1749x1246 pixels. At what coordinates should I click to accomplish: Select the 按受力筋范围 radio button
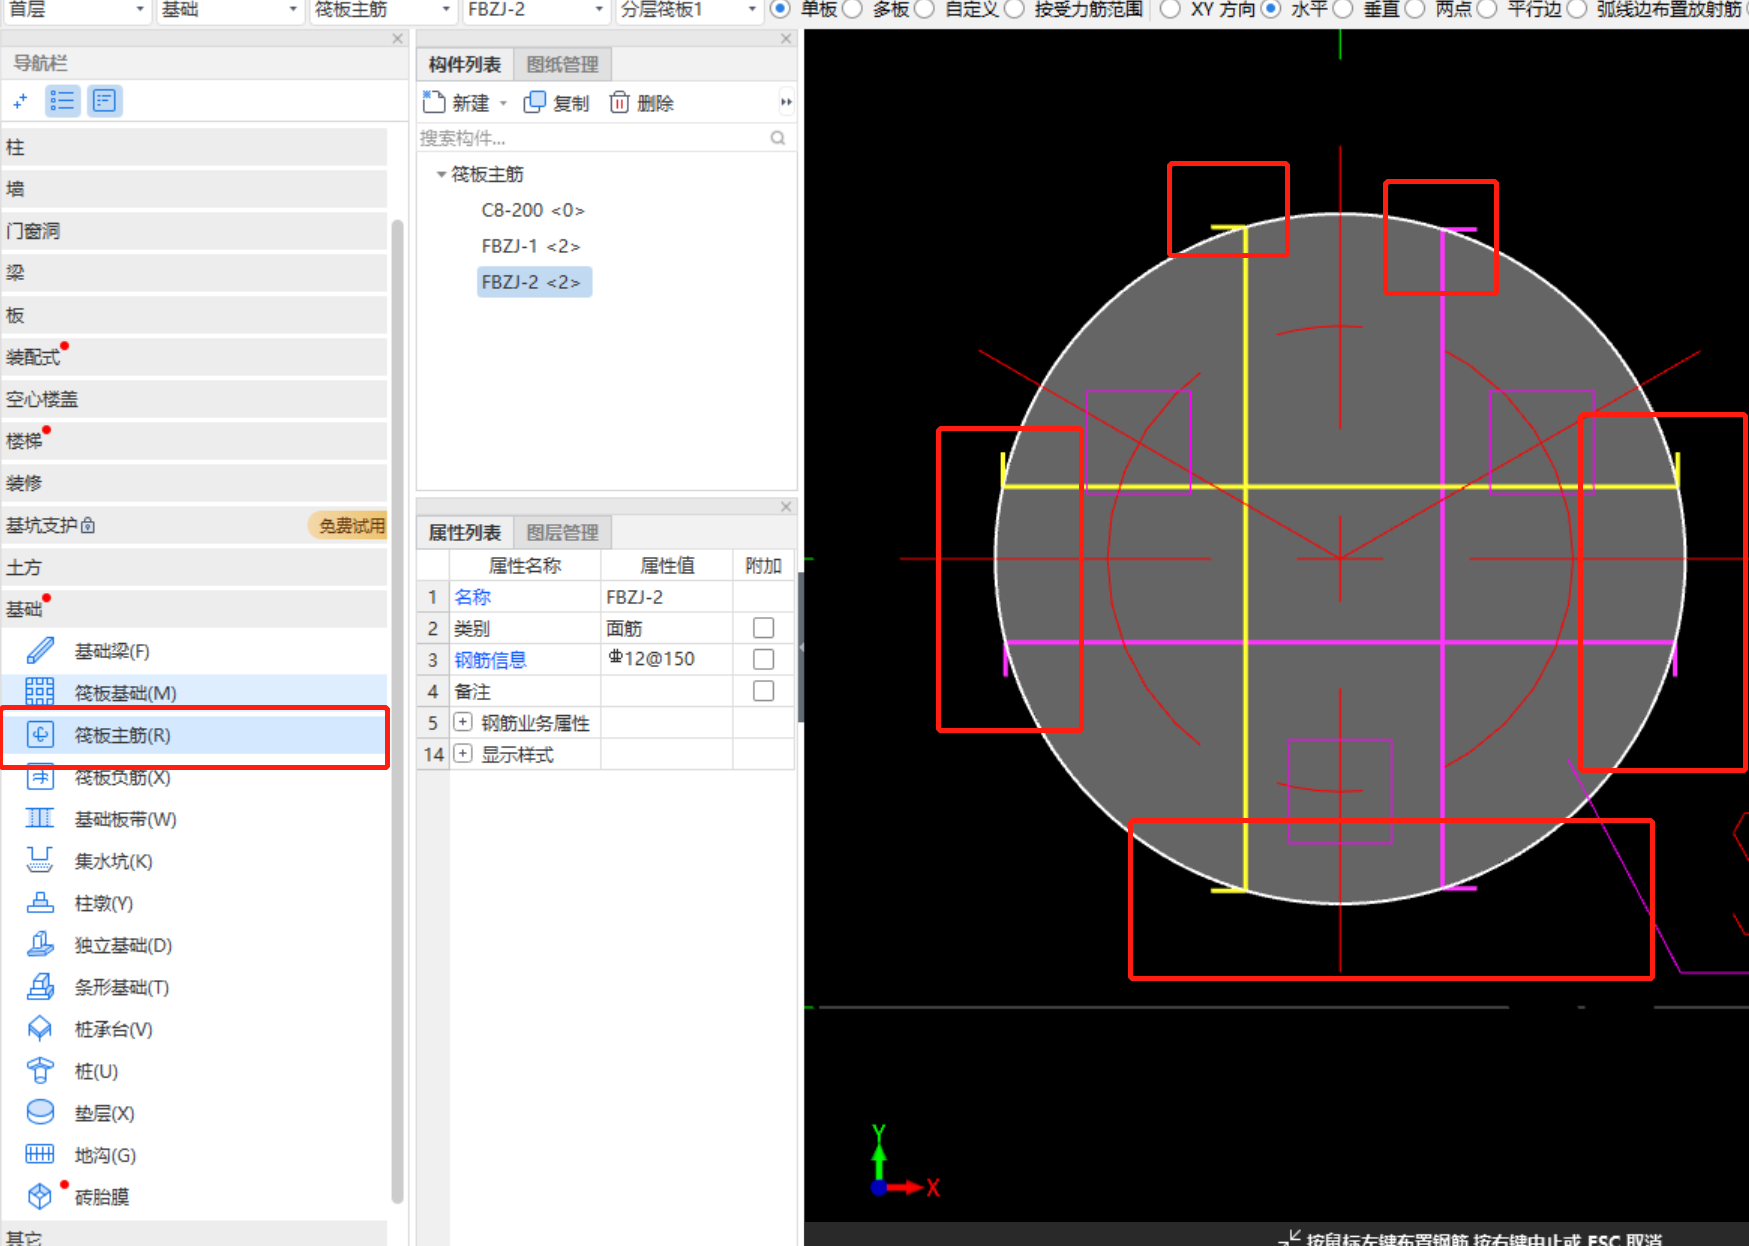pos(1014,9)
